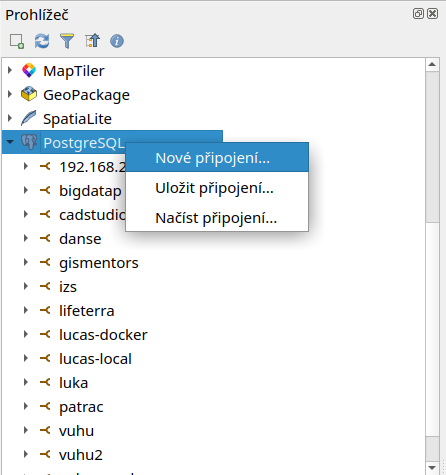Collapse the PostgreSQL node
446x475 pixels.
[10, 142]
